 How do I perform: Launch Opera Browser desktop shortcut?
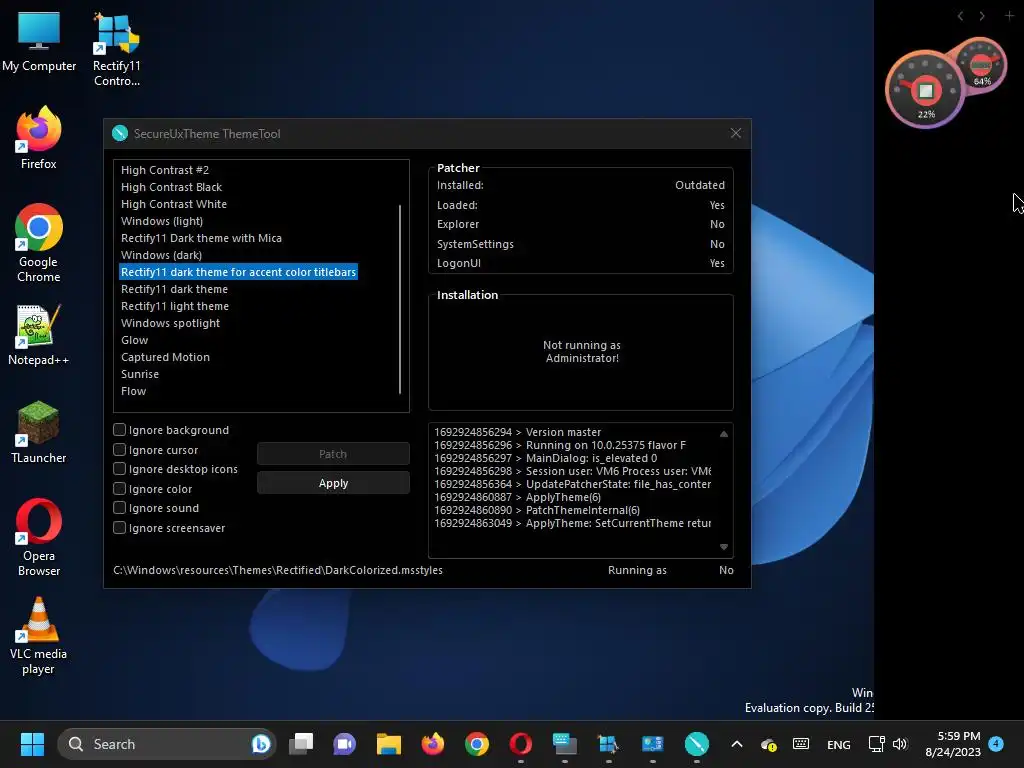click(x=39, y=537)
